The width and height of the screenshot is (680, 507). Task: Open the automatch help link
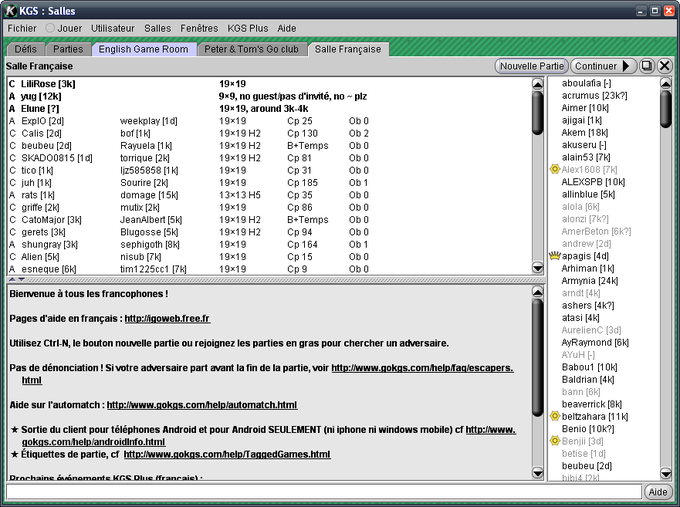[202, 405]
